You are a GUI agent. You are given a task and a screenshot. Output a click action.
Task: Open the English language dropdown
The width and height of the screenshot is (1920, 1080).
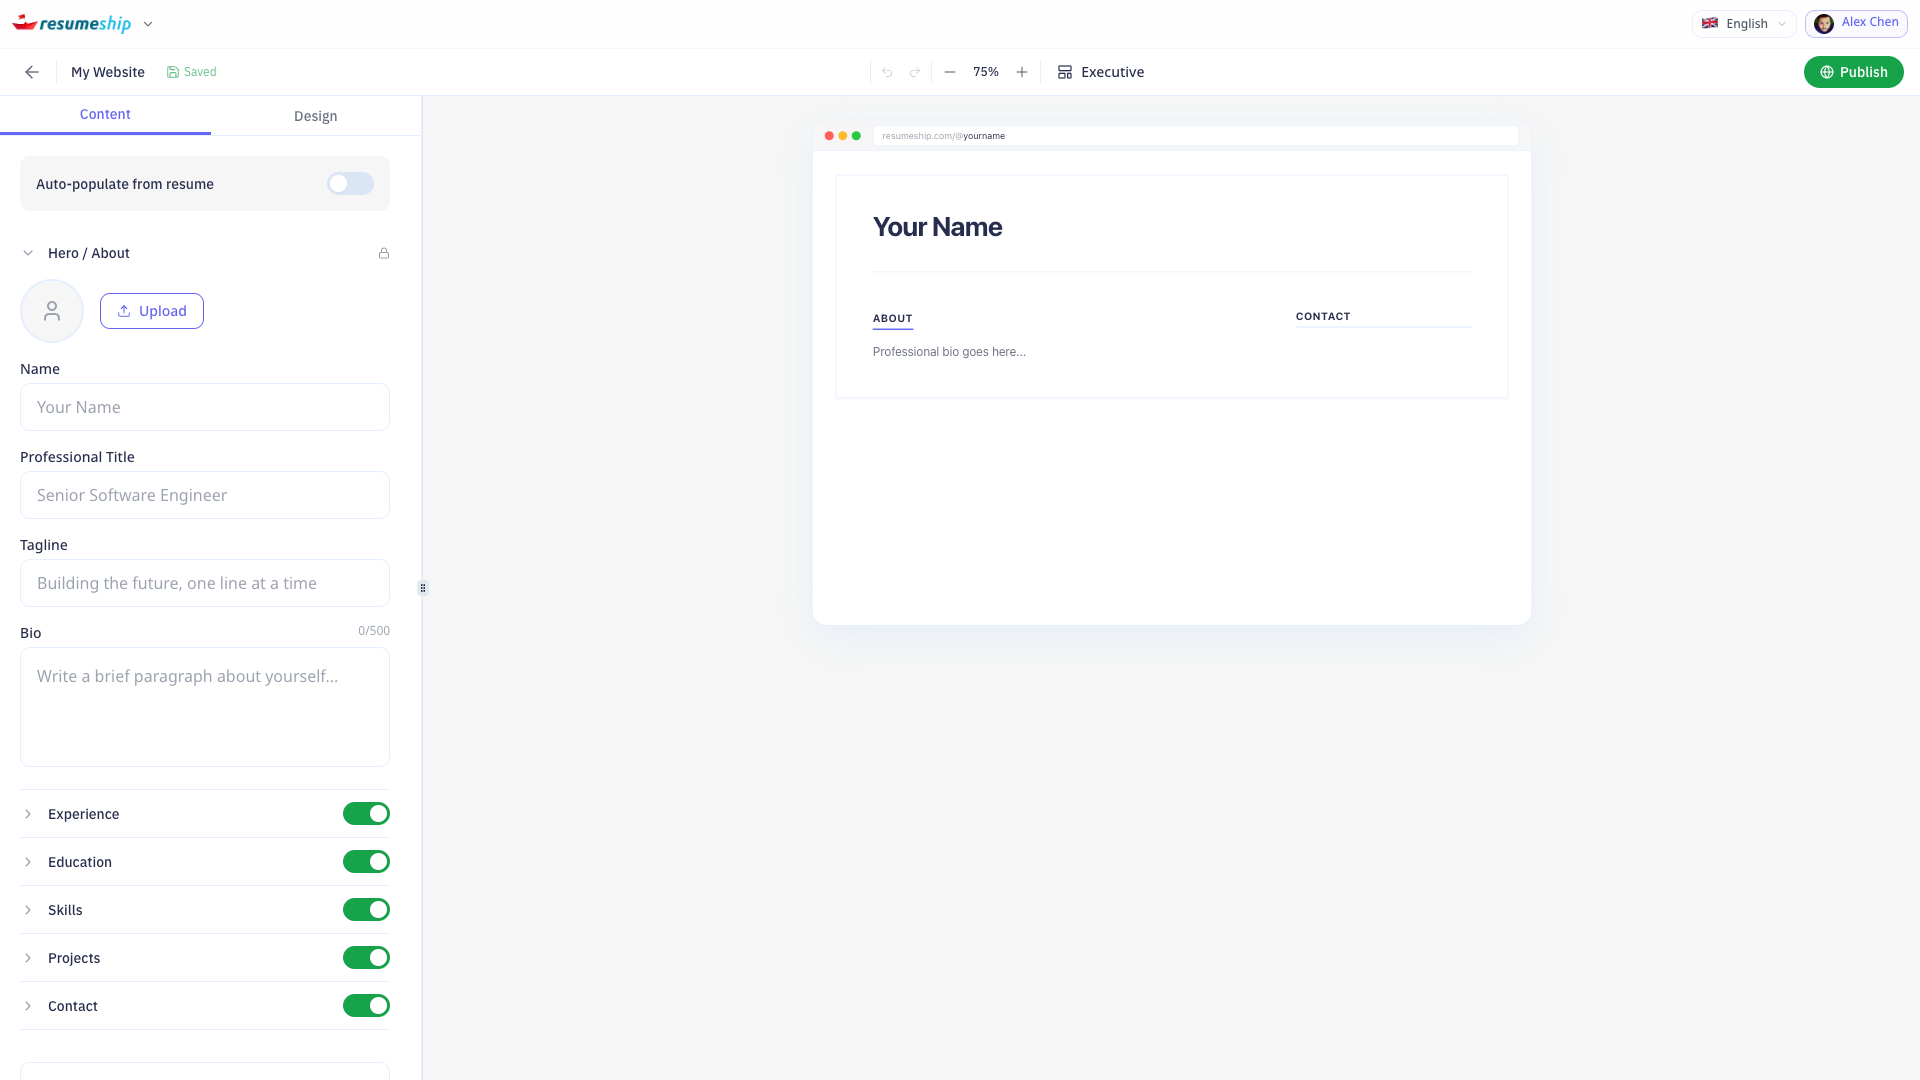tap(1744, 24)
